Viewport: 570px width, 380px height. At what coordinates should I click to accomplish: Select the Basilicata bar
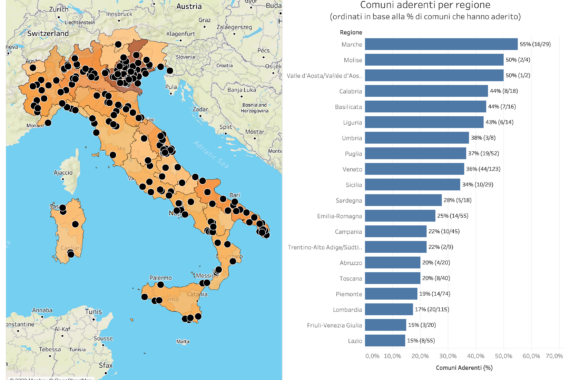coord(425,107)
